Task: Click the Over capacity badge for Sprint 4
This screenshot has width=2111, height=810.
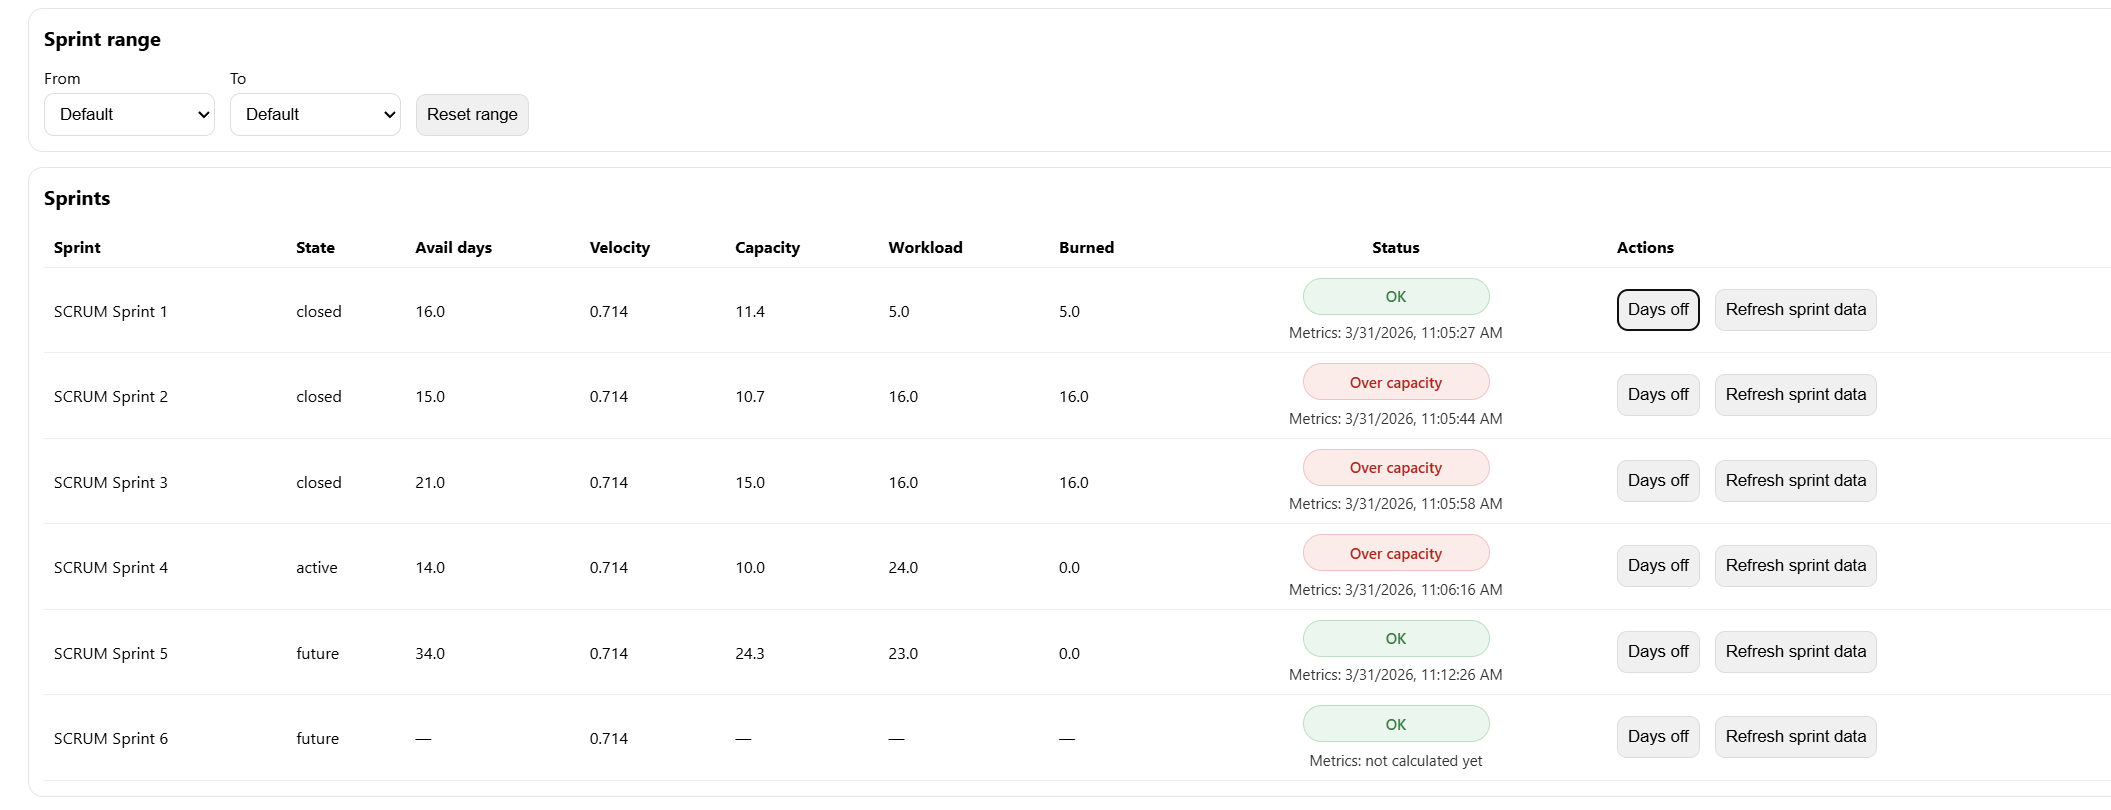Action: click(1395, 553)
